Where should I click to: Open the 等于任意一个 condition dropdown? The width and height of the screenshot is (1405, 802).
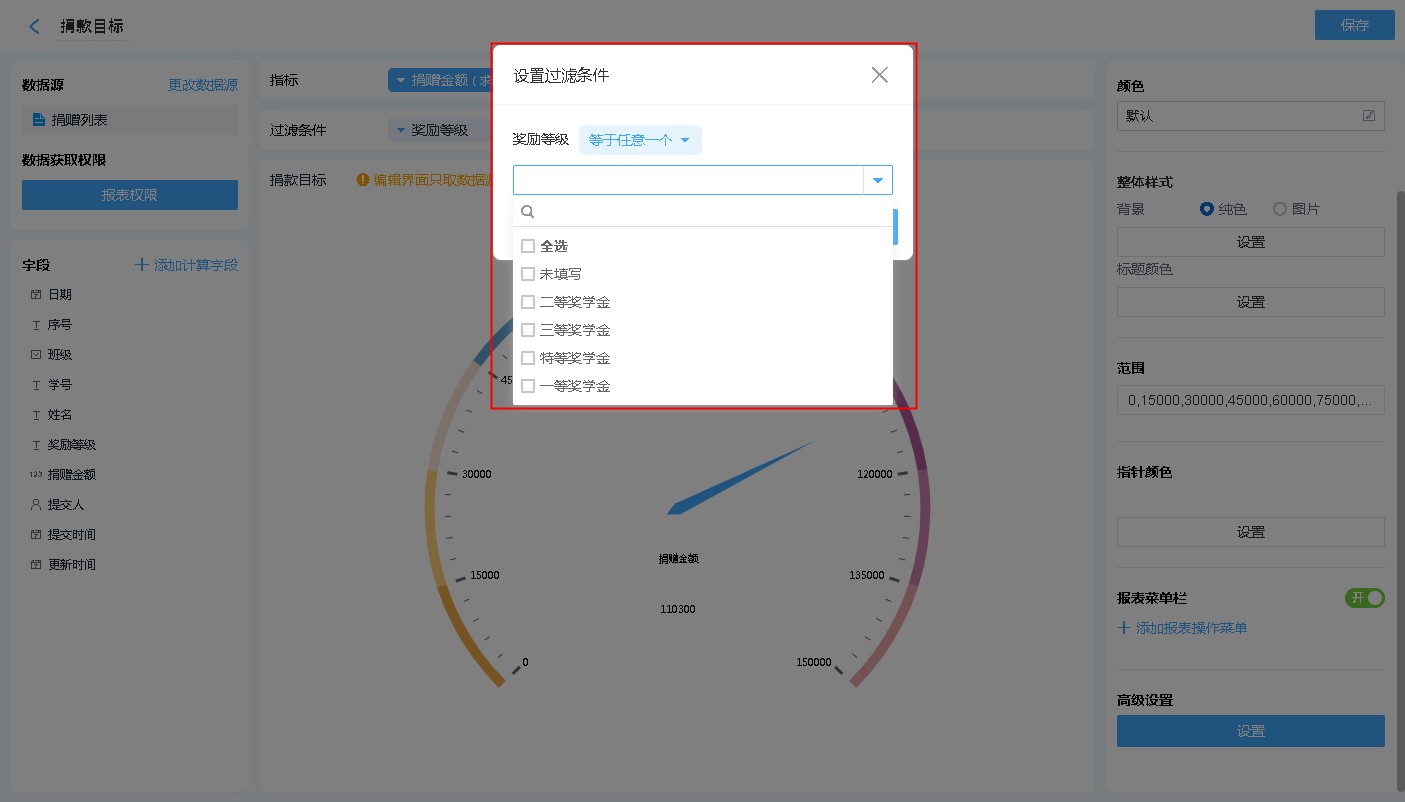click(640, 140)
